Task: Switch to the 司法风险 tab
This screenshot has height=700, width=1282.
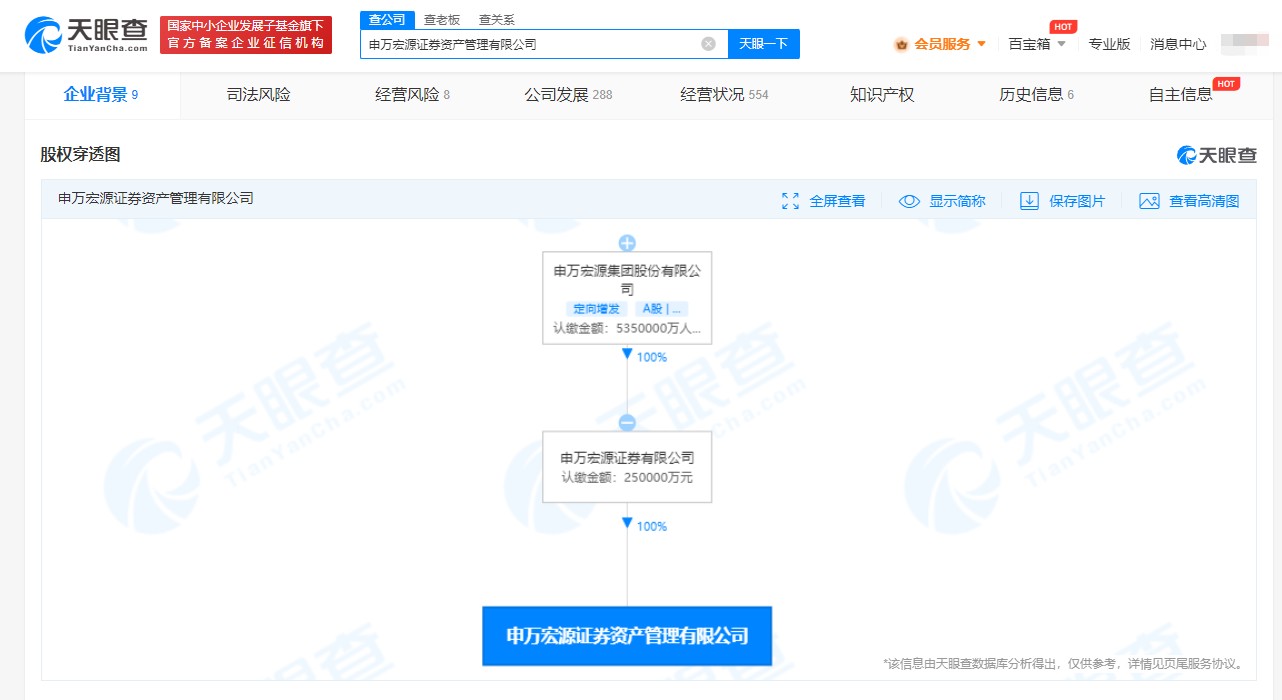Action: click(x=258, y=95)
